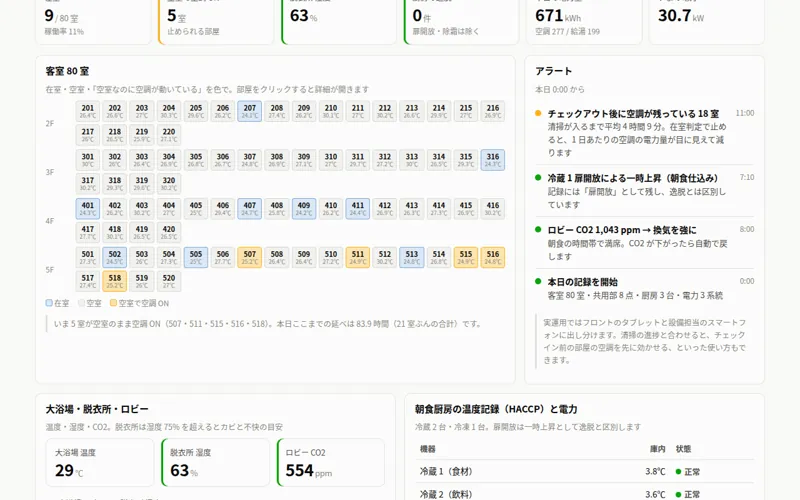Open room 320 details
Screen dimensions: 800x500
coord(169,184)
